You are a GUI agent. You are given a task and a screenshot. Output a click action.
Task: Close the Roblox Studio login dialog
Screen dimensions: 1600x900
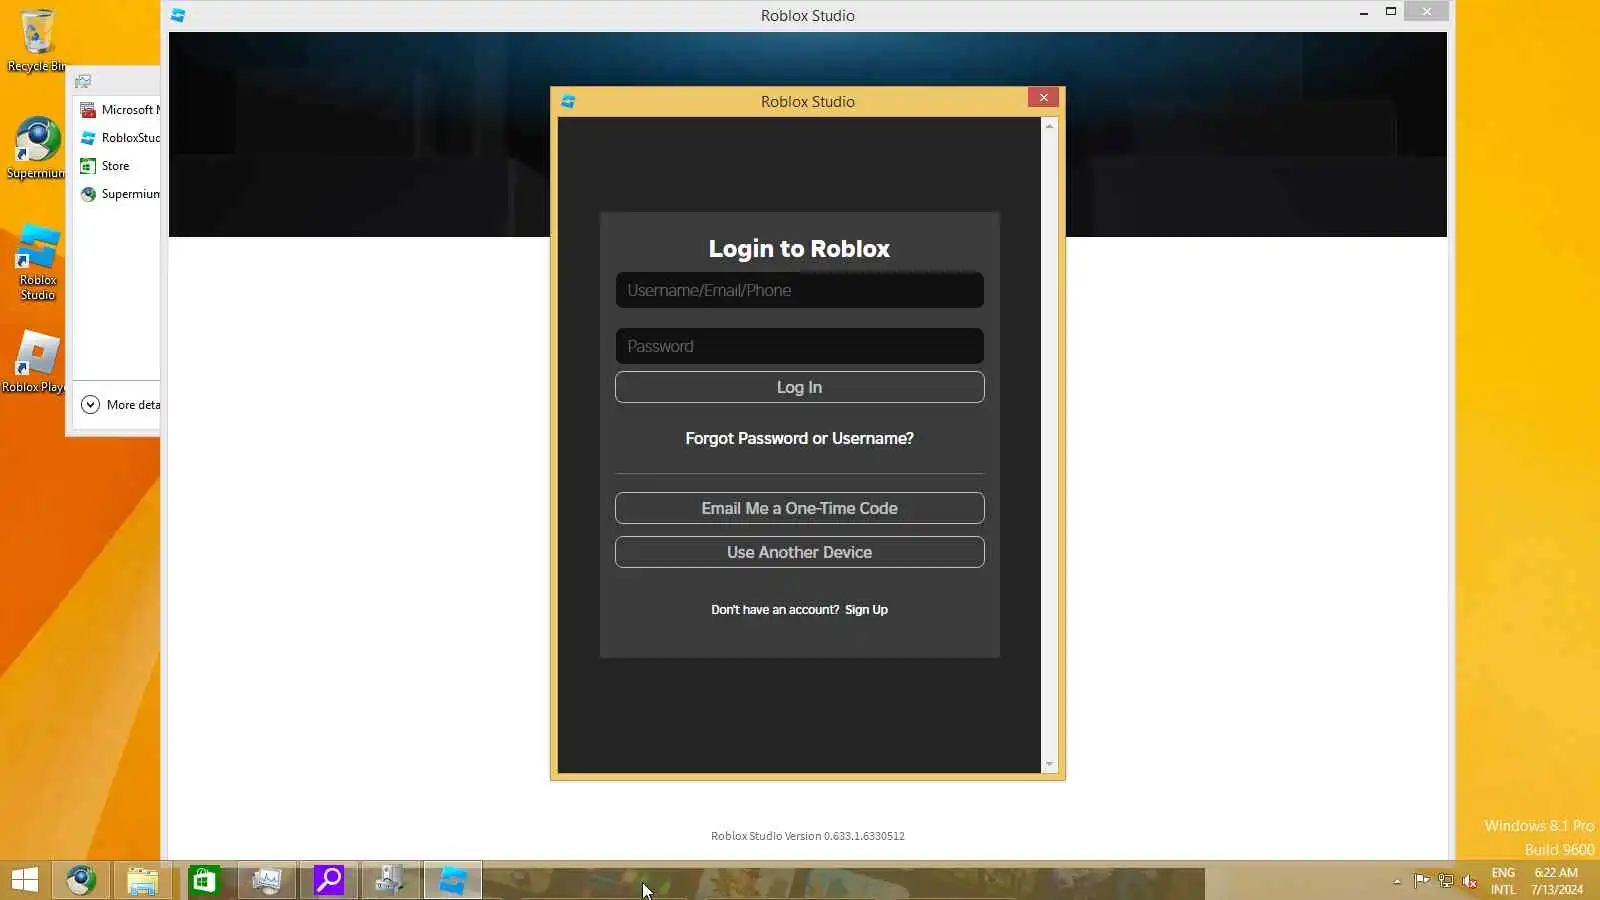(1043, 97)
